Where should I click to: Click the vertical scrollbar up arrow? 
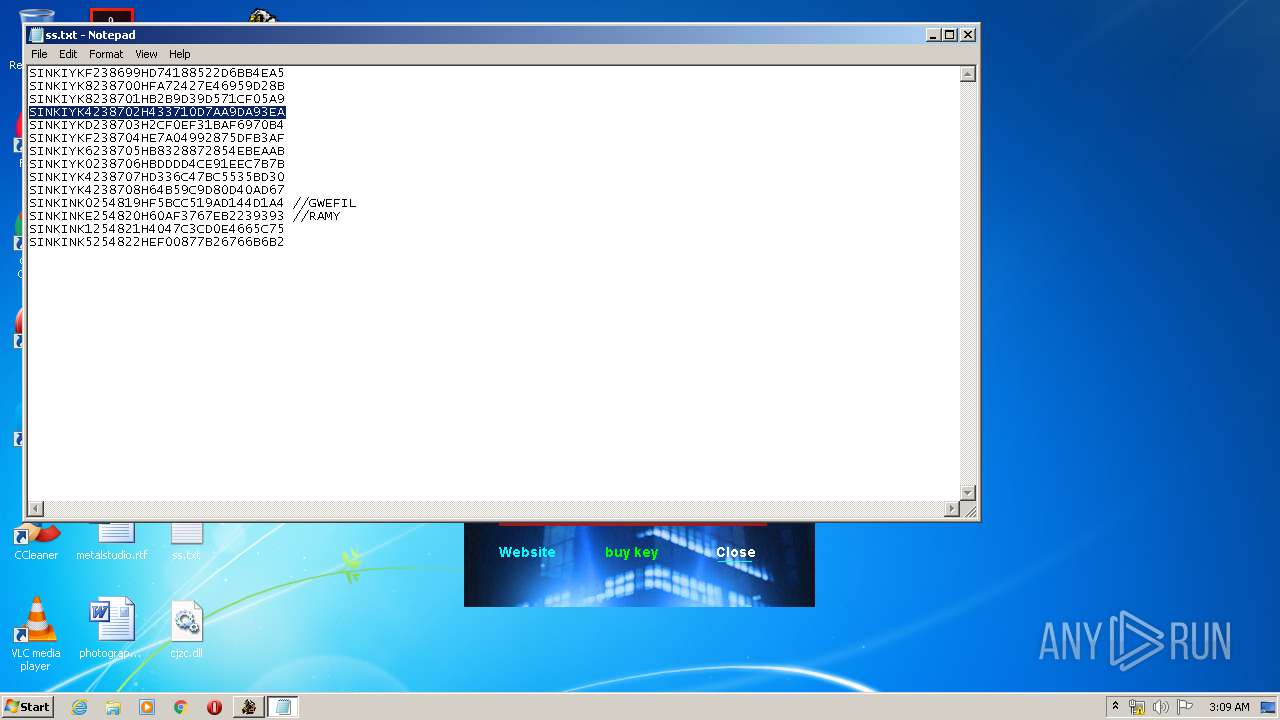(967, 73)
